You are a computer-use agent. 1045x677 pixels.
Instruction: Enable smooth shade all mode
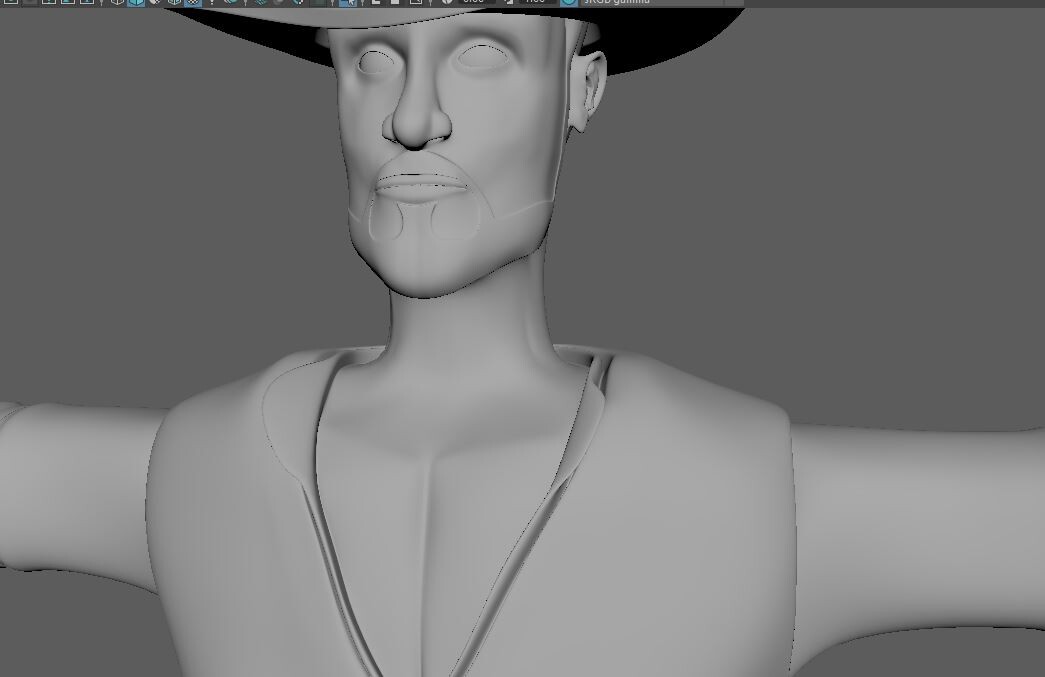click(138, 3)
